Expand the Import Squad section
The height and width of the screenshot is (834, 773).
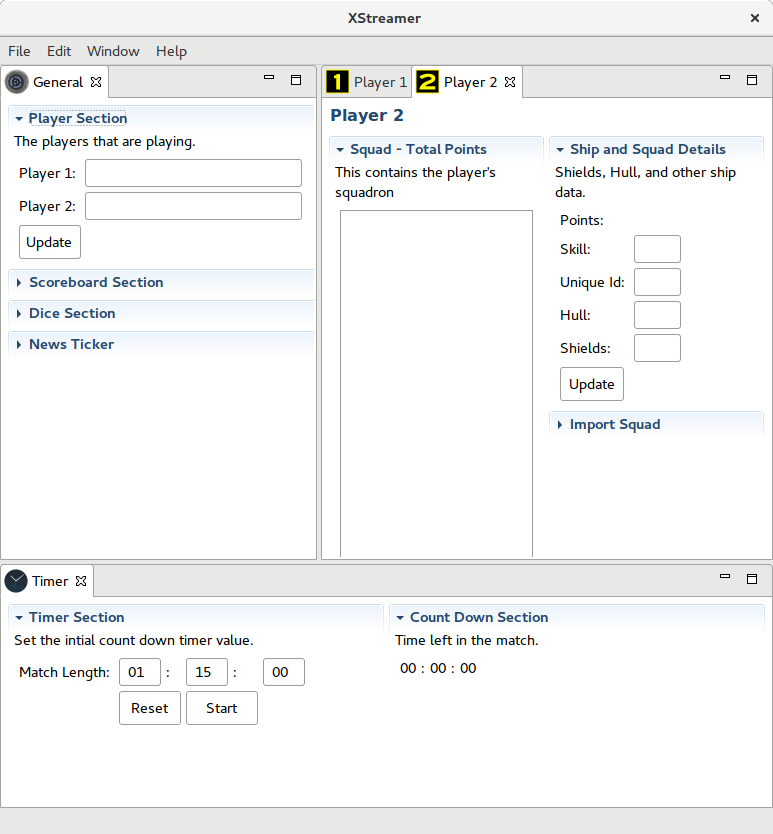click(560, 424)
